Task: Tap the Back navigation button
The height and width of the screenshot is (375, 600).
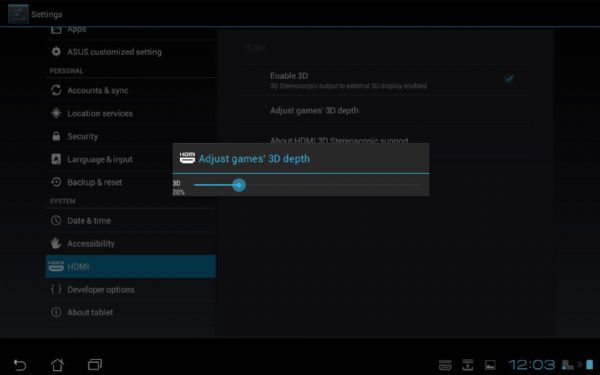Action: click(20, 365)
